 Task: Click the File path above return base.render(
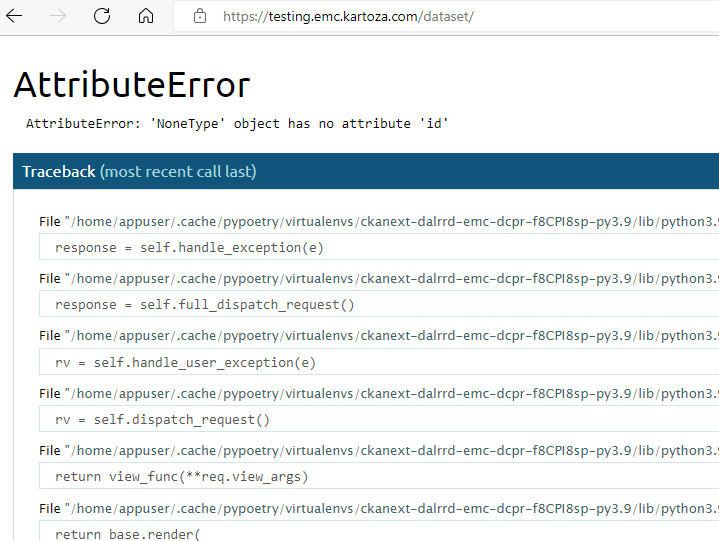(x=379, y=508)
